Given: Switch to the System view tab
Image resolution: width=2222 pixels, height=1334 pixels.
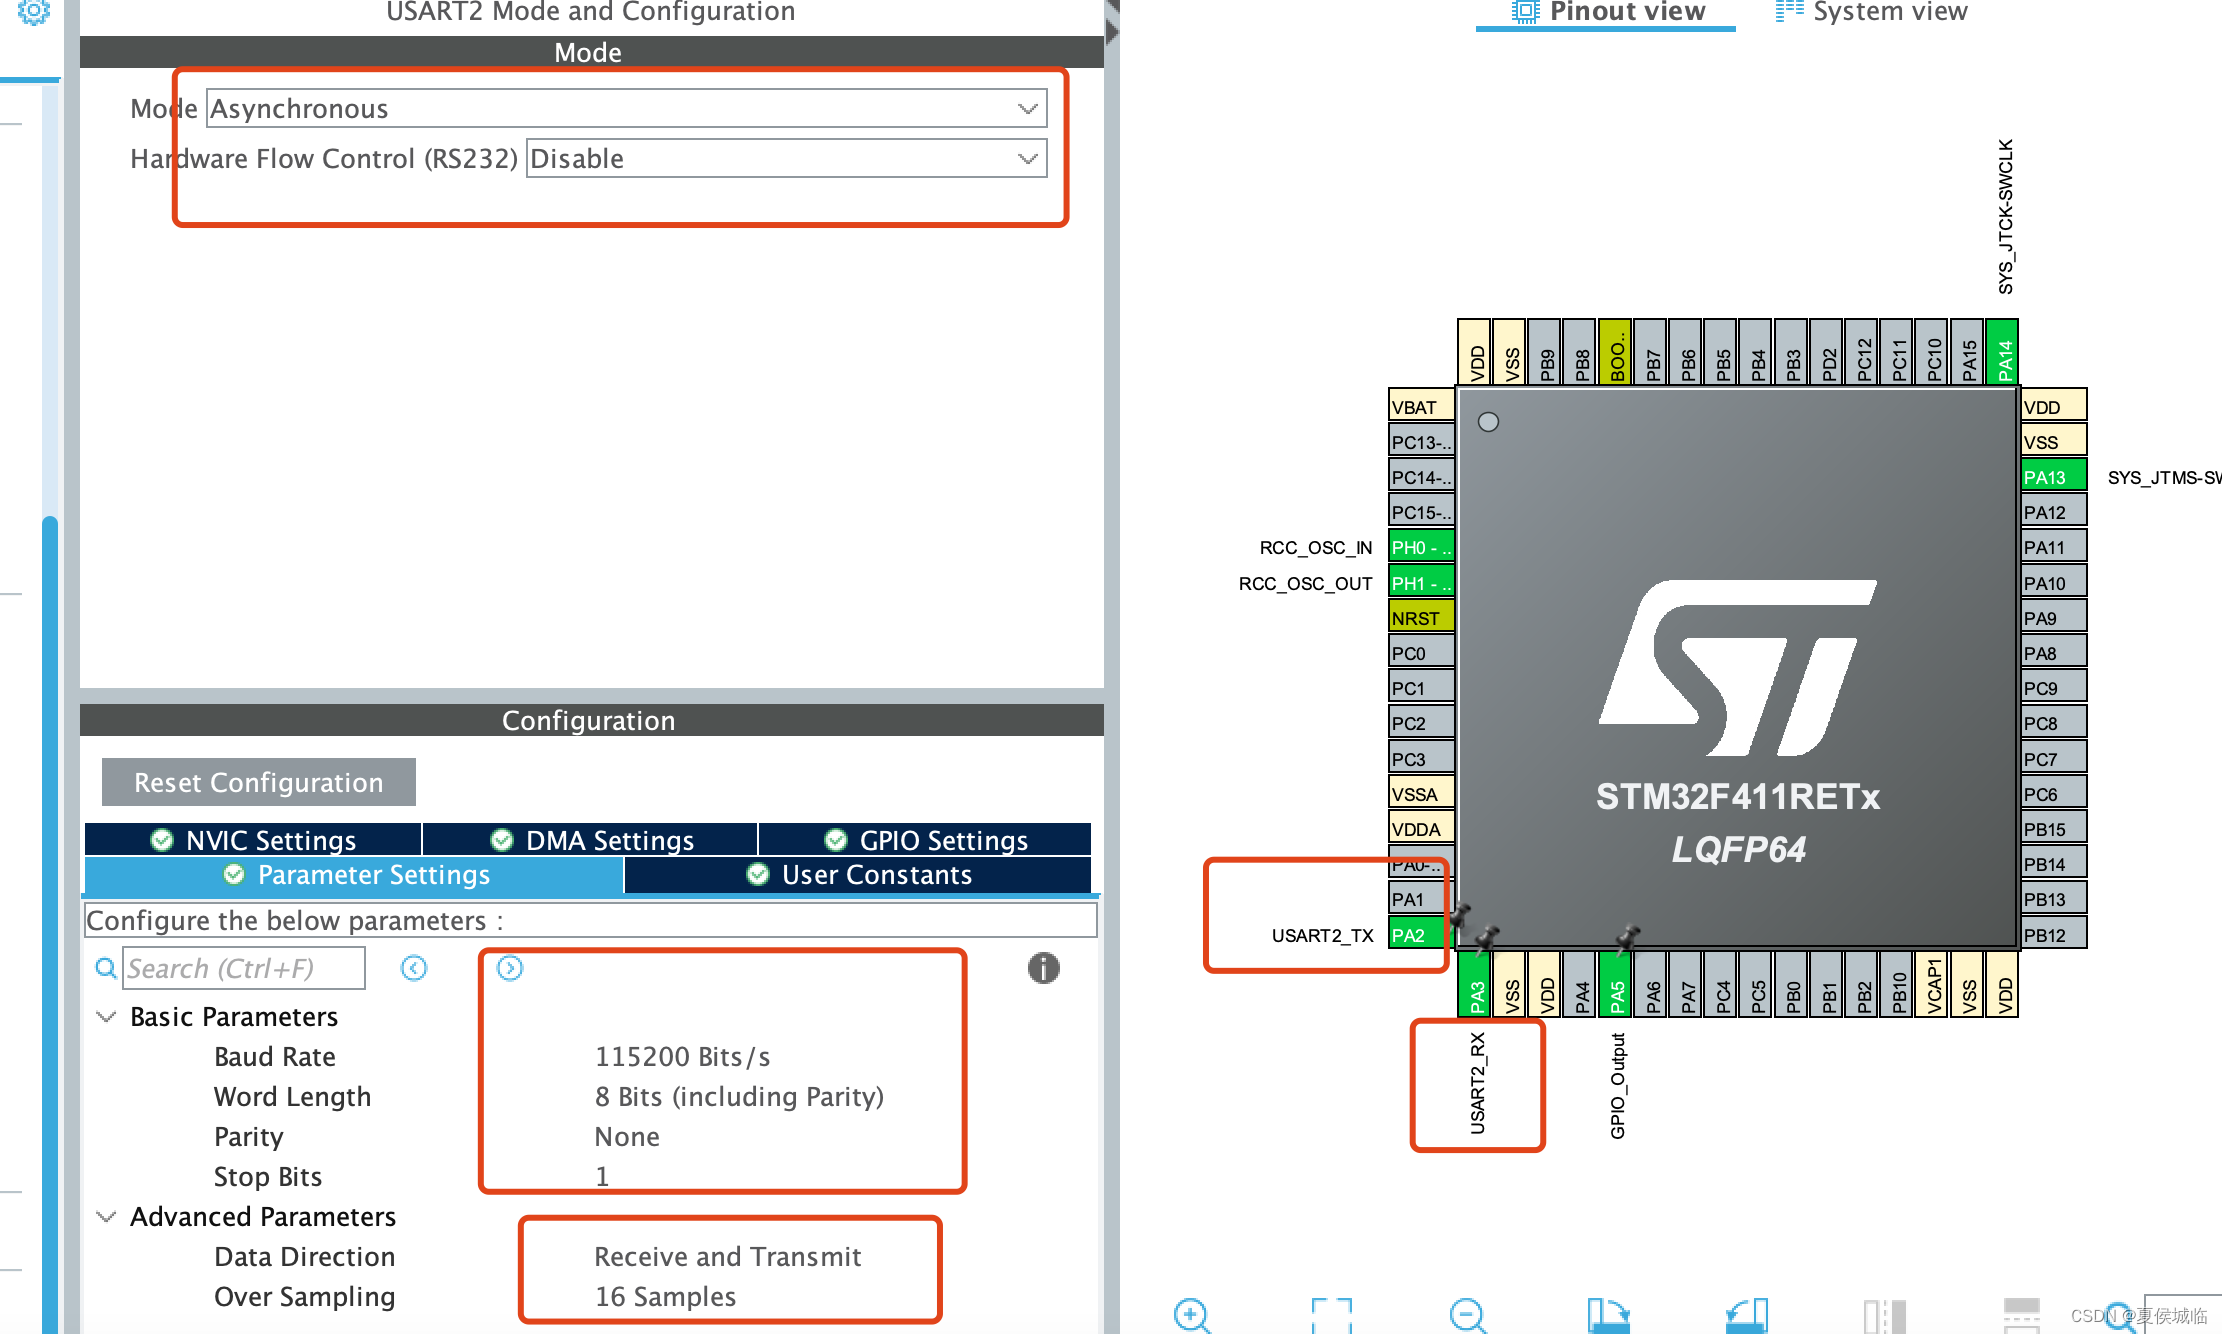Looking at the screenshot, I should pos(1871,12).
